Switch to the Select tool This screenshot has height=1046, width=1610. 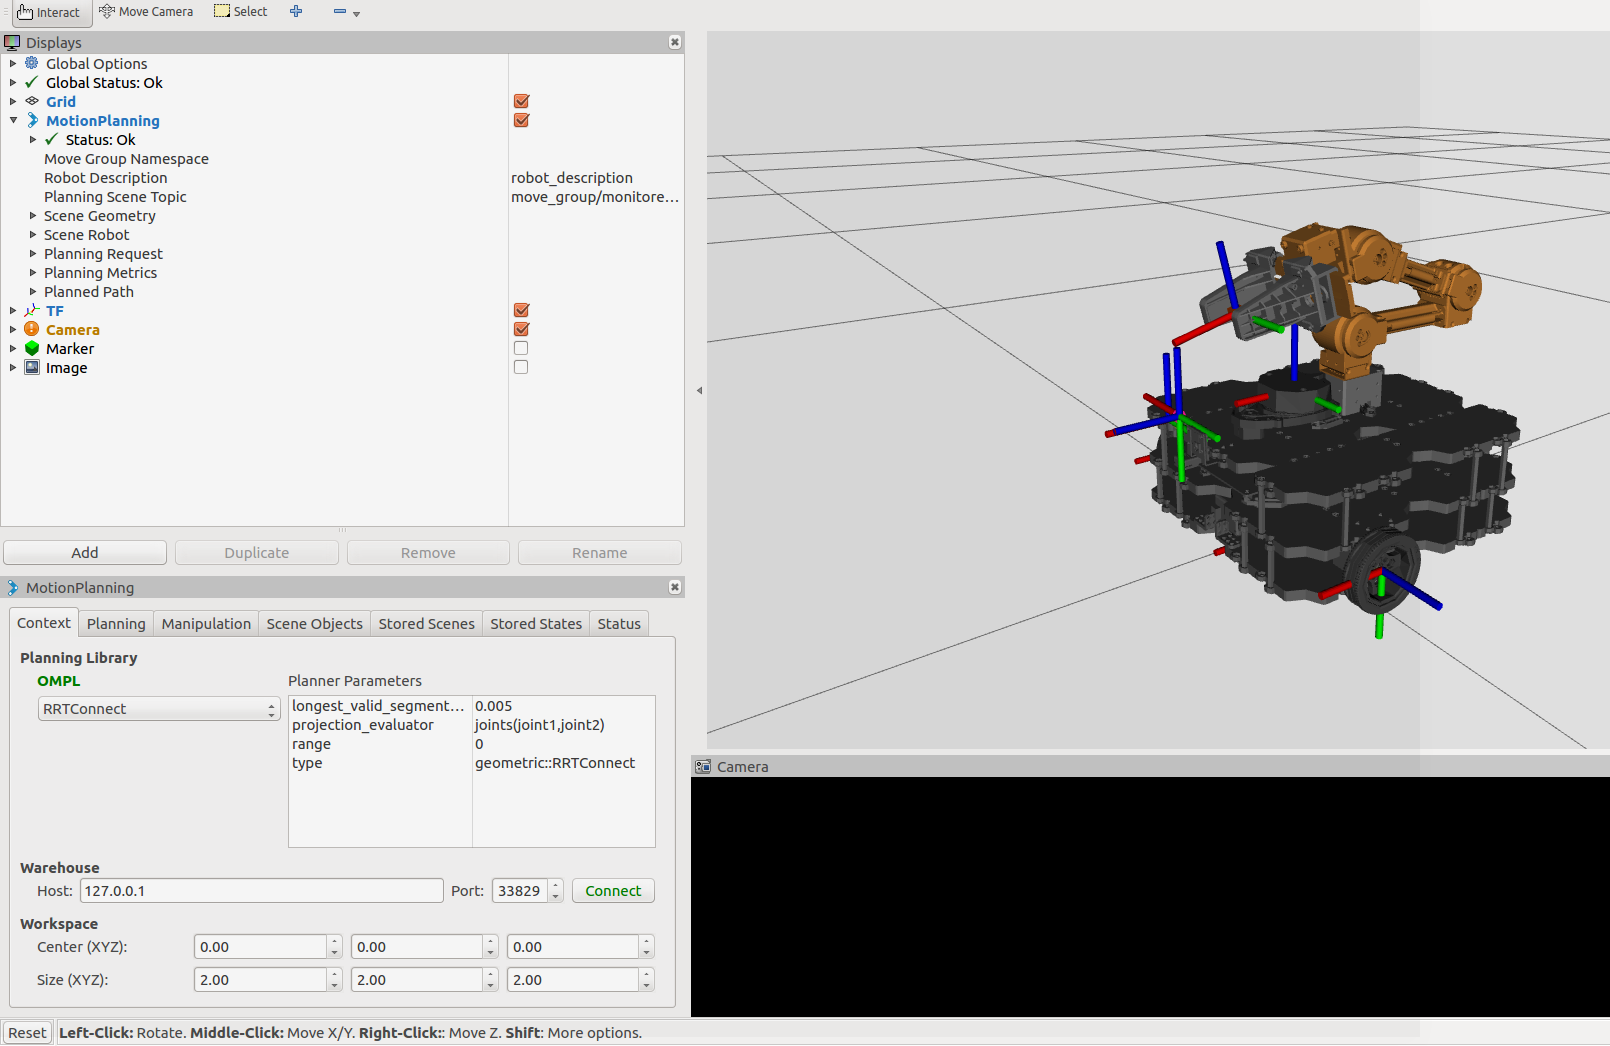coord(240,11)
